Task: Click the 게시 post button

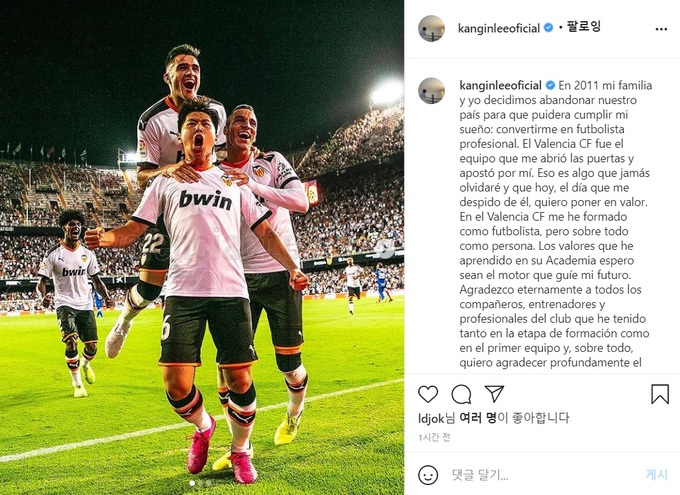Action: [656, 474]
